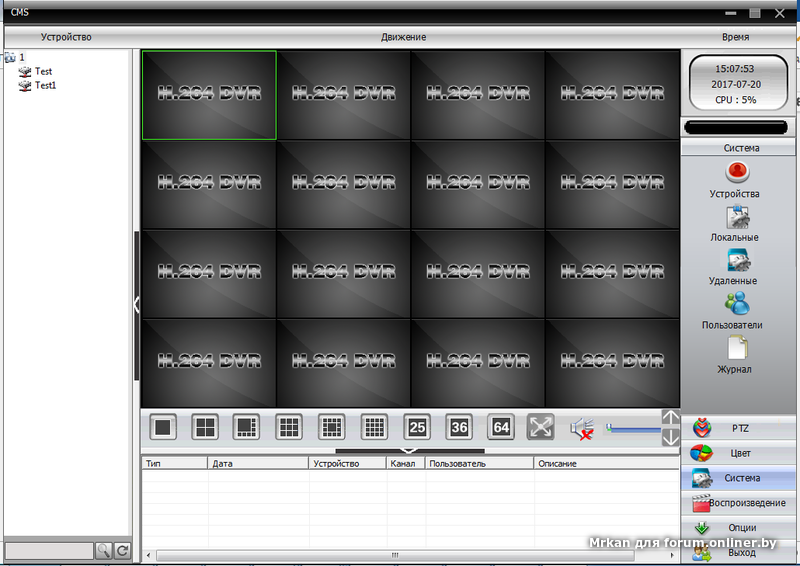Sort log by Описание column
Screen dimensions: 800x566
click(x=607, y=463)
